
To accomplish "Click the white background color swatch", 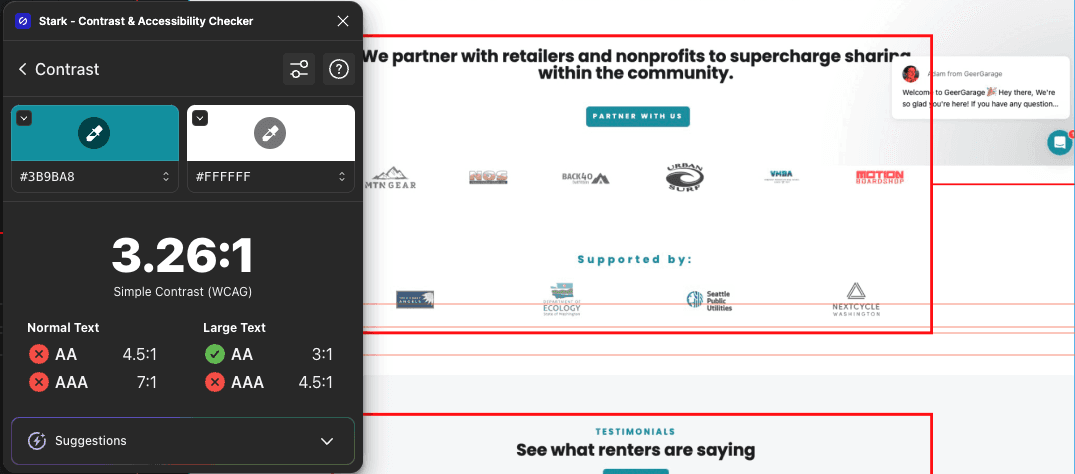I will click(x=271, y=133).
